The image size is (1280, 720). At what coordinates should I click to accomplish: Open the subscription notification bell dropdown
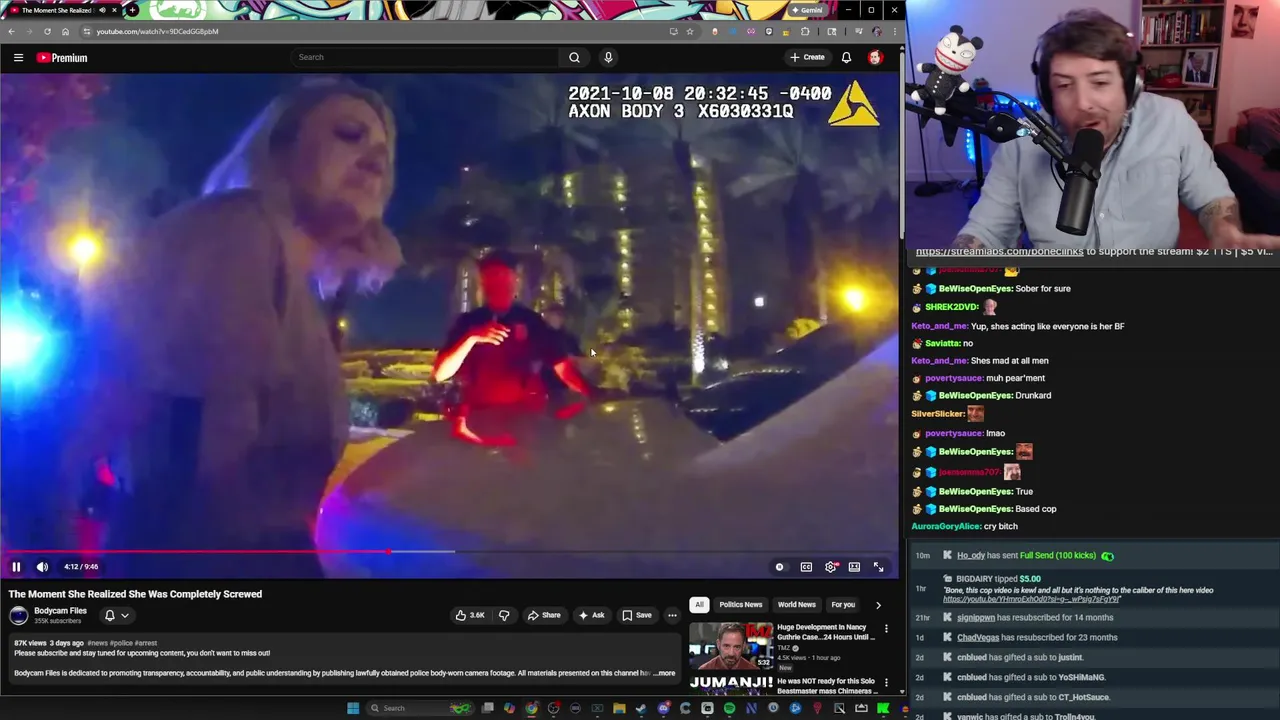click(116, 615)
